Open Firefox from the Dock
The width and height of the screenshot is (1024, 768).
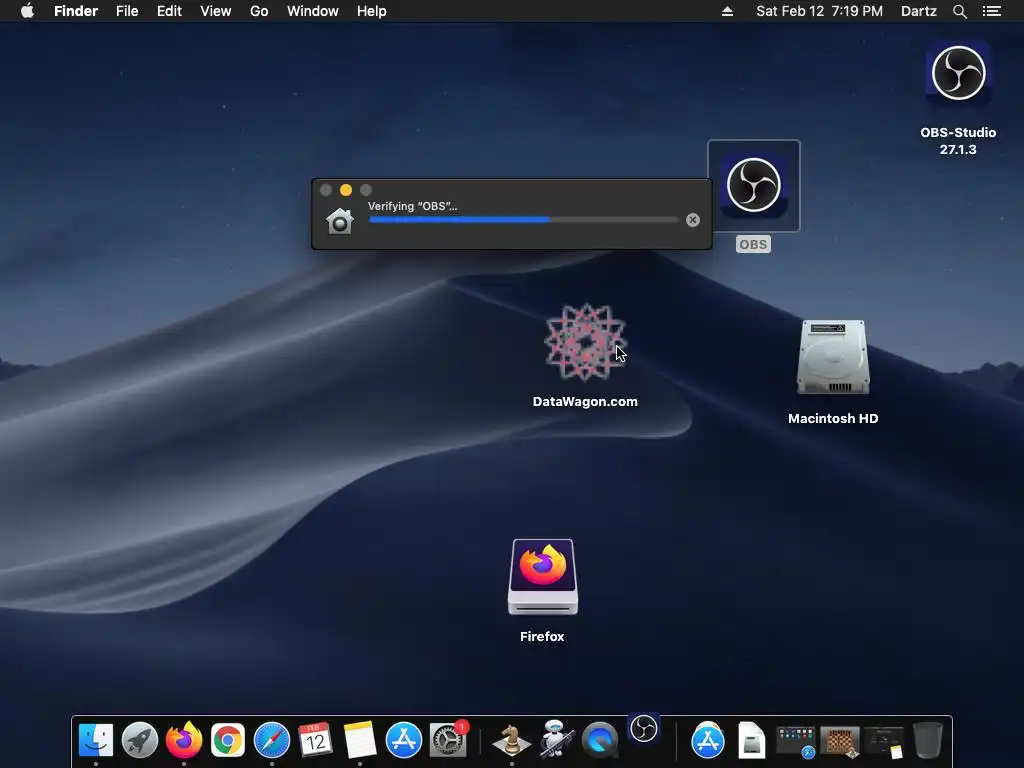click(184, 741)
